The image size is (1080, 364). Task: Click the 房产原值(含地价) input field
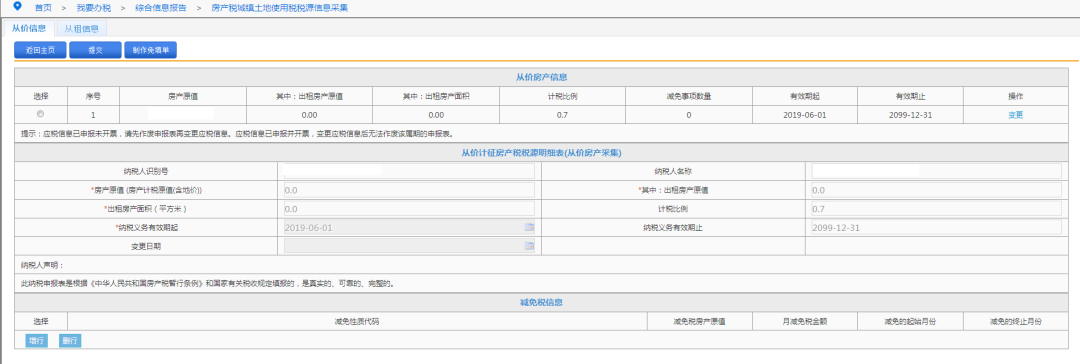point(409,190)
